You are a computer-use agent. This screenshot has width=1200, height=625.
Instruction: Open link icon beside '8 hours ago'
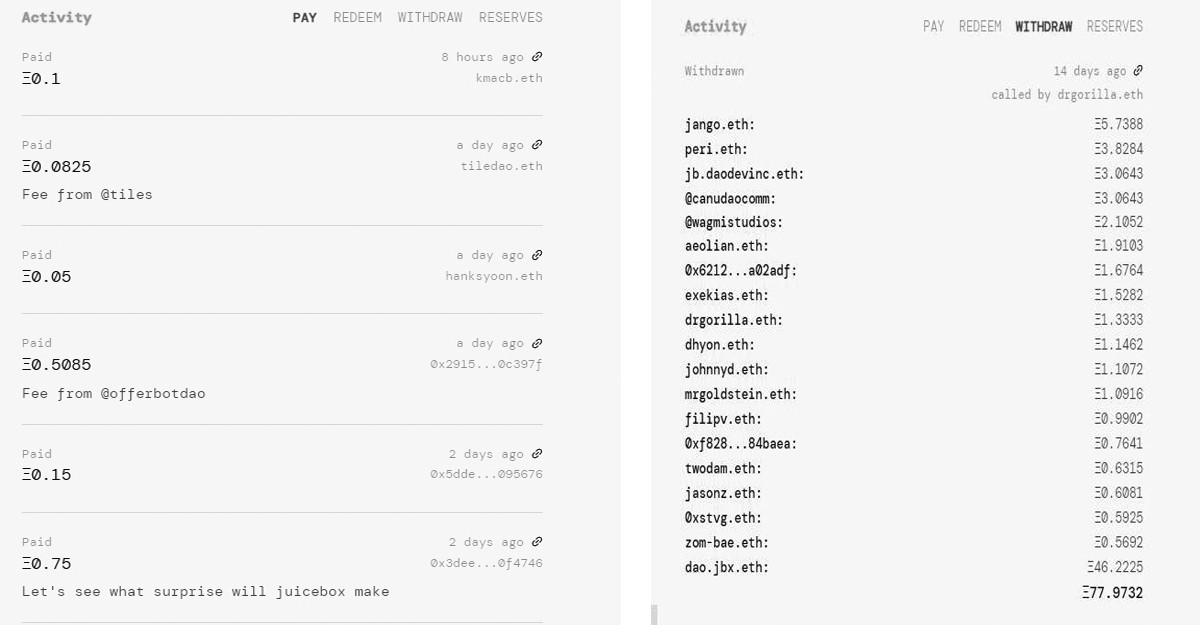537,57
